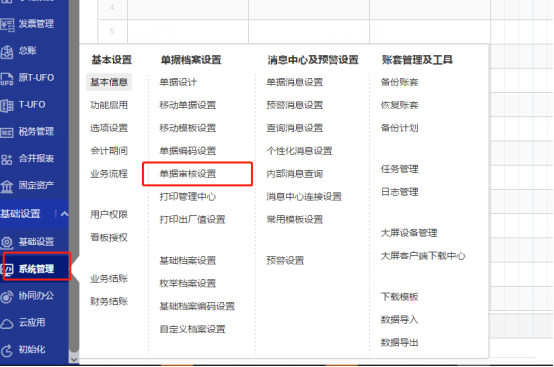Open 移动单据设置 entry
554x367 pixels.
[188, 105]
